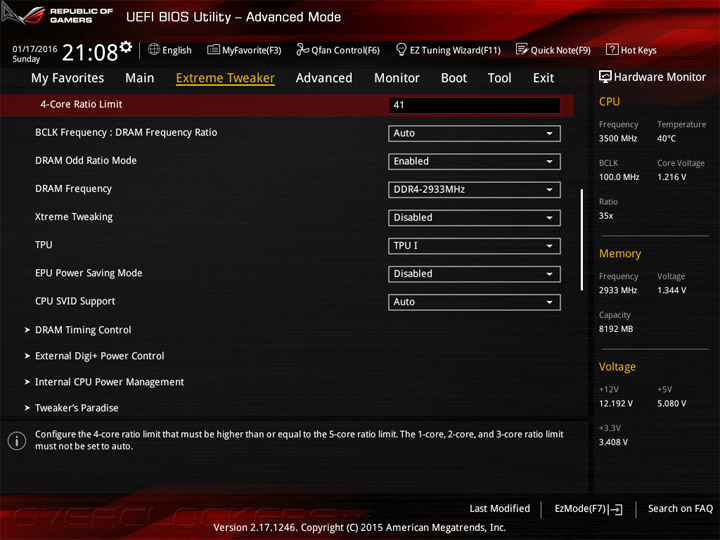
Task: Open the DRAM Frequency dropdown
Action: [474, 190]
